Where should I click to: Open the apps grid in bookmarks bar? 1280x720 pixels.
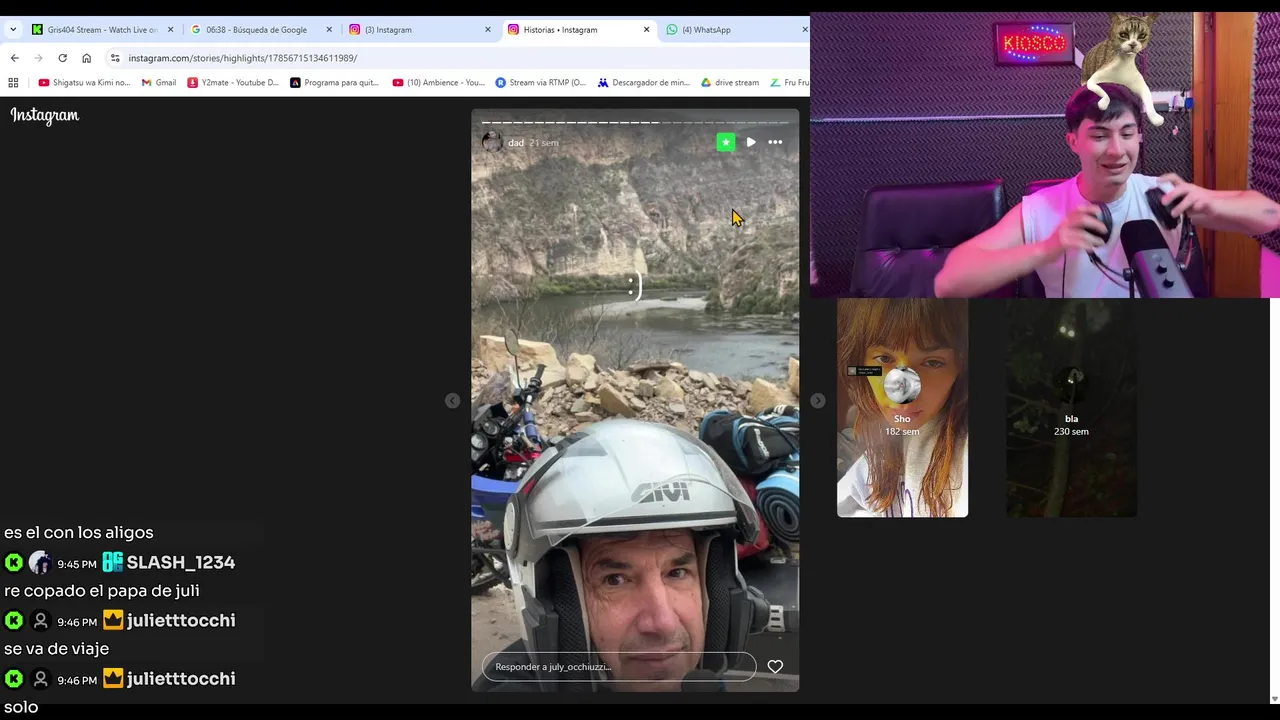tap(13, 83)
